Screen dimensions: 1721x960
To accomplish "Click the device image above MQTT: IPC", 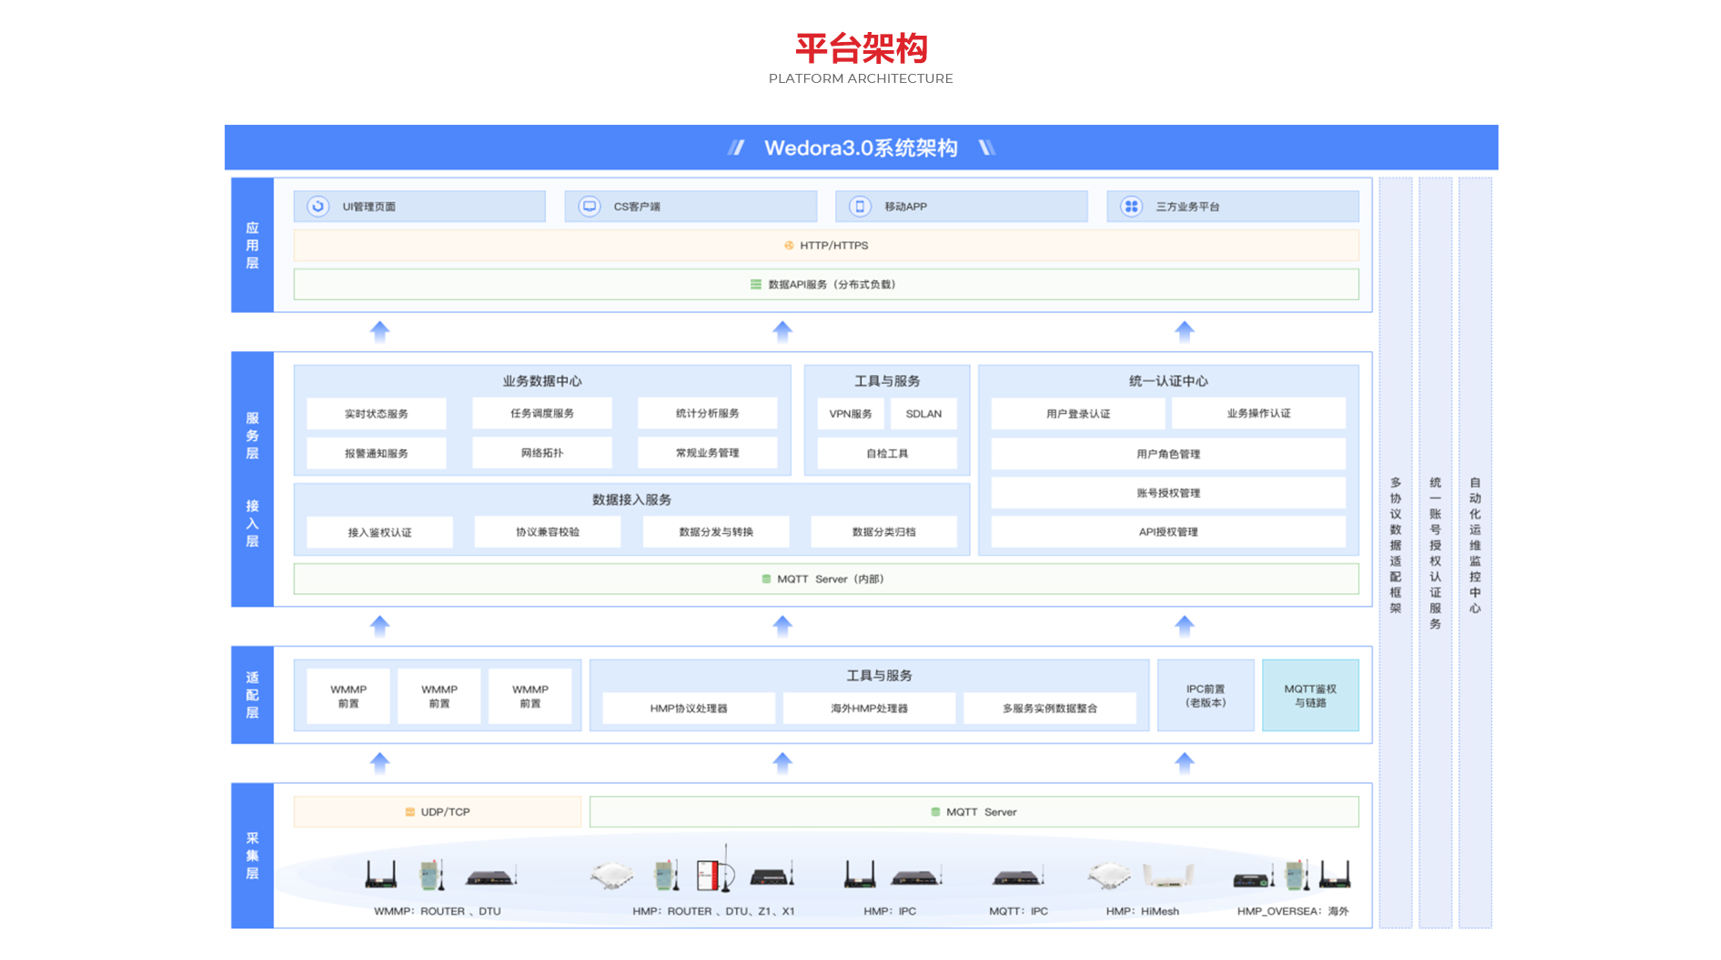I will pyautogui.click(x=1017, y=877).
